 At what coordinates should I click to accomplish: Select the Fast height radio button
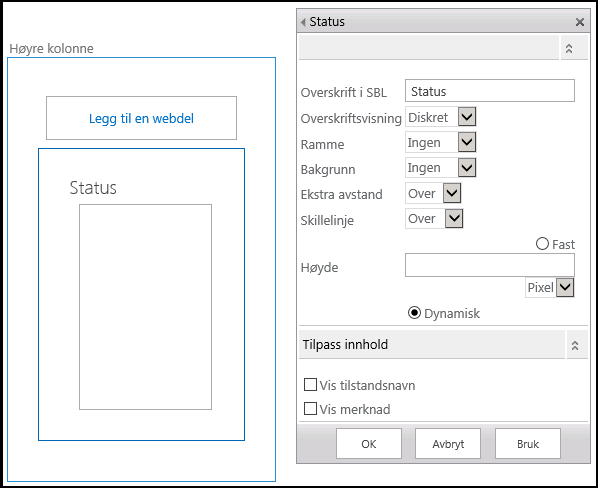coord(542,244)
